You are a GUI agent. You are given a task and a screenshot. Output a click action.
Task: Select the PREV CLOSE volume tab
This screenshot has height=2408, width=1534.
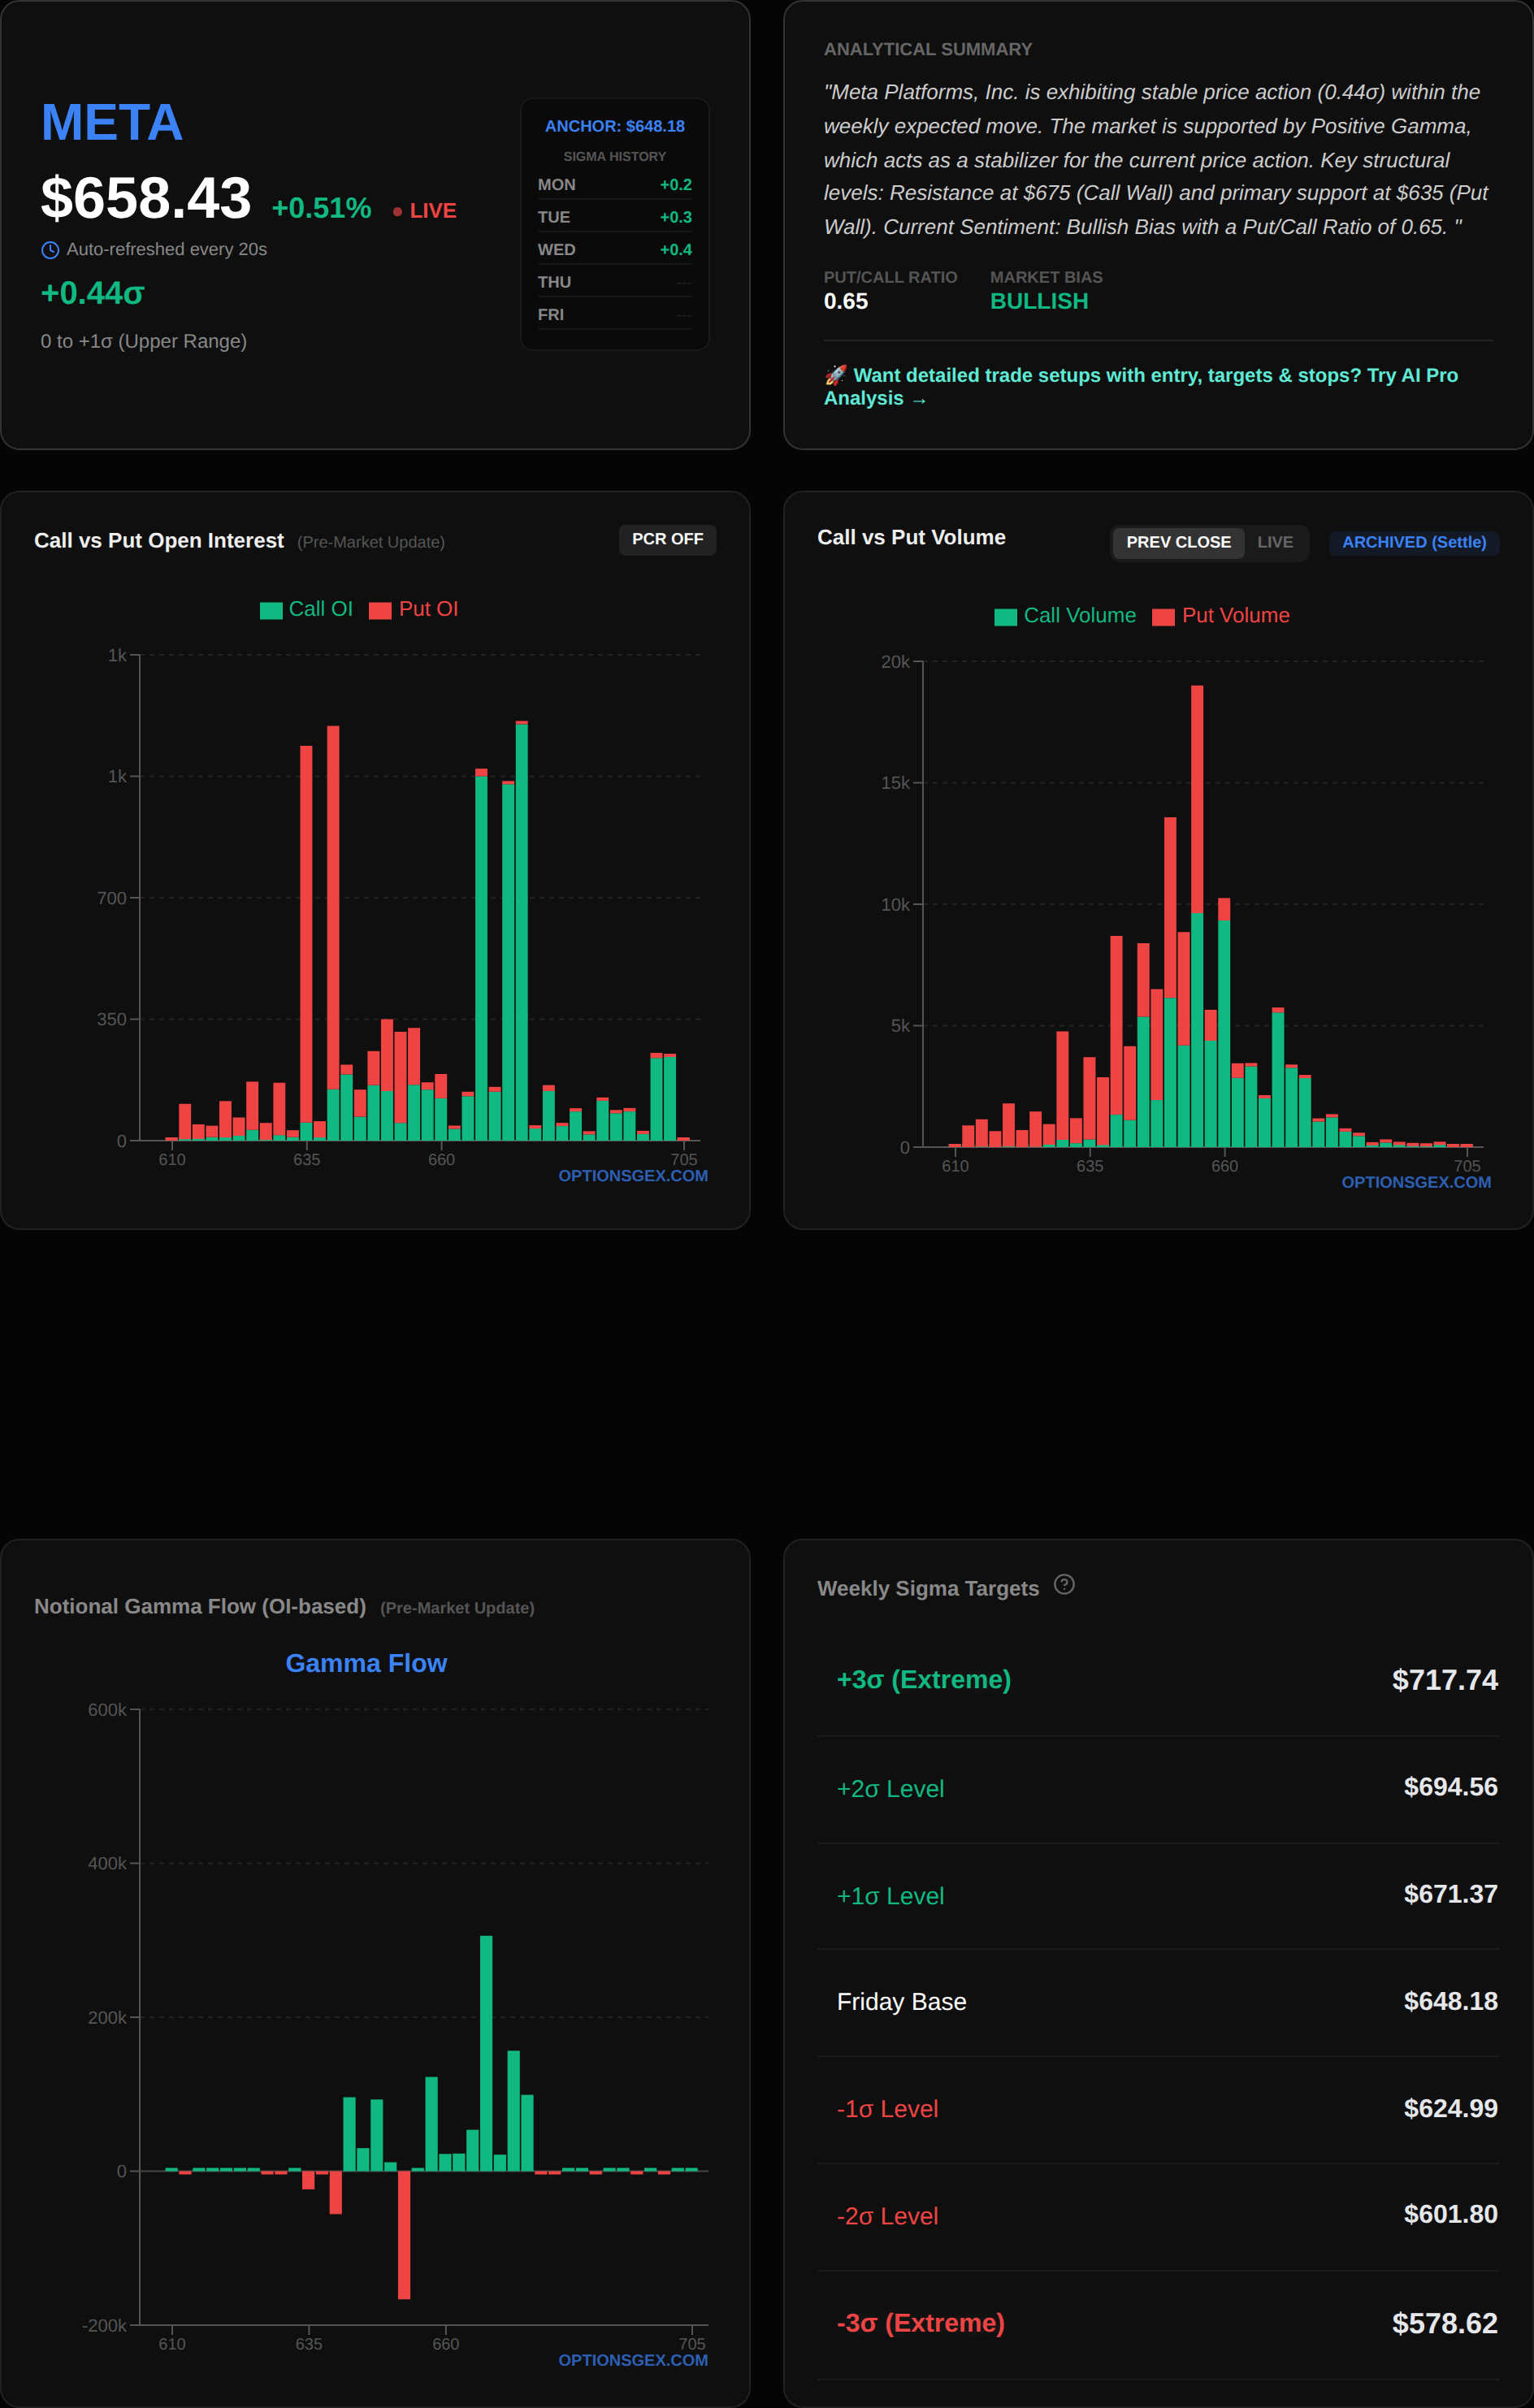tap(1178, 542)
